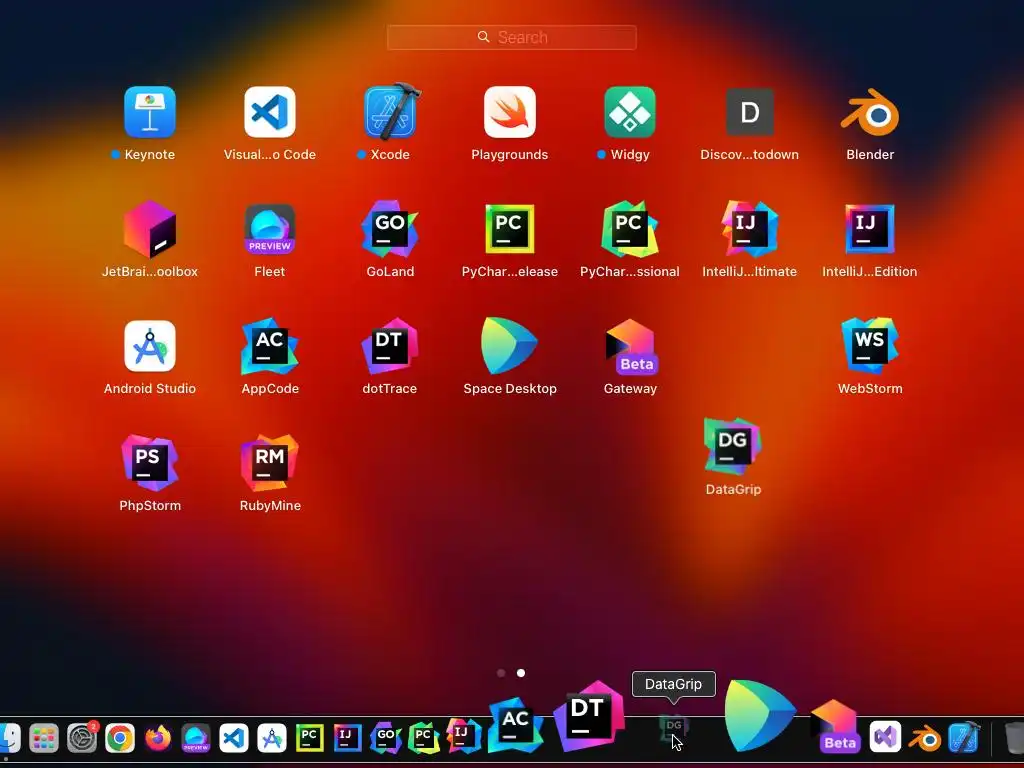The height and width of the screenshot is (768, 1024).
Task: Open Fleet Preview icon in the Dock
Action: [x=196, y=738]
